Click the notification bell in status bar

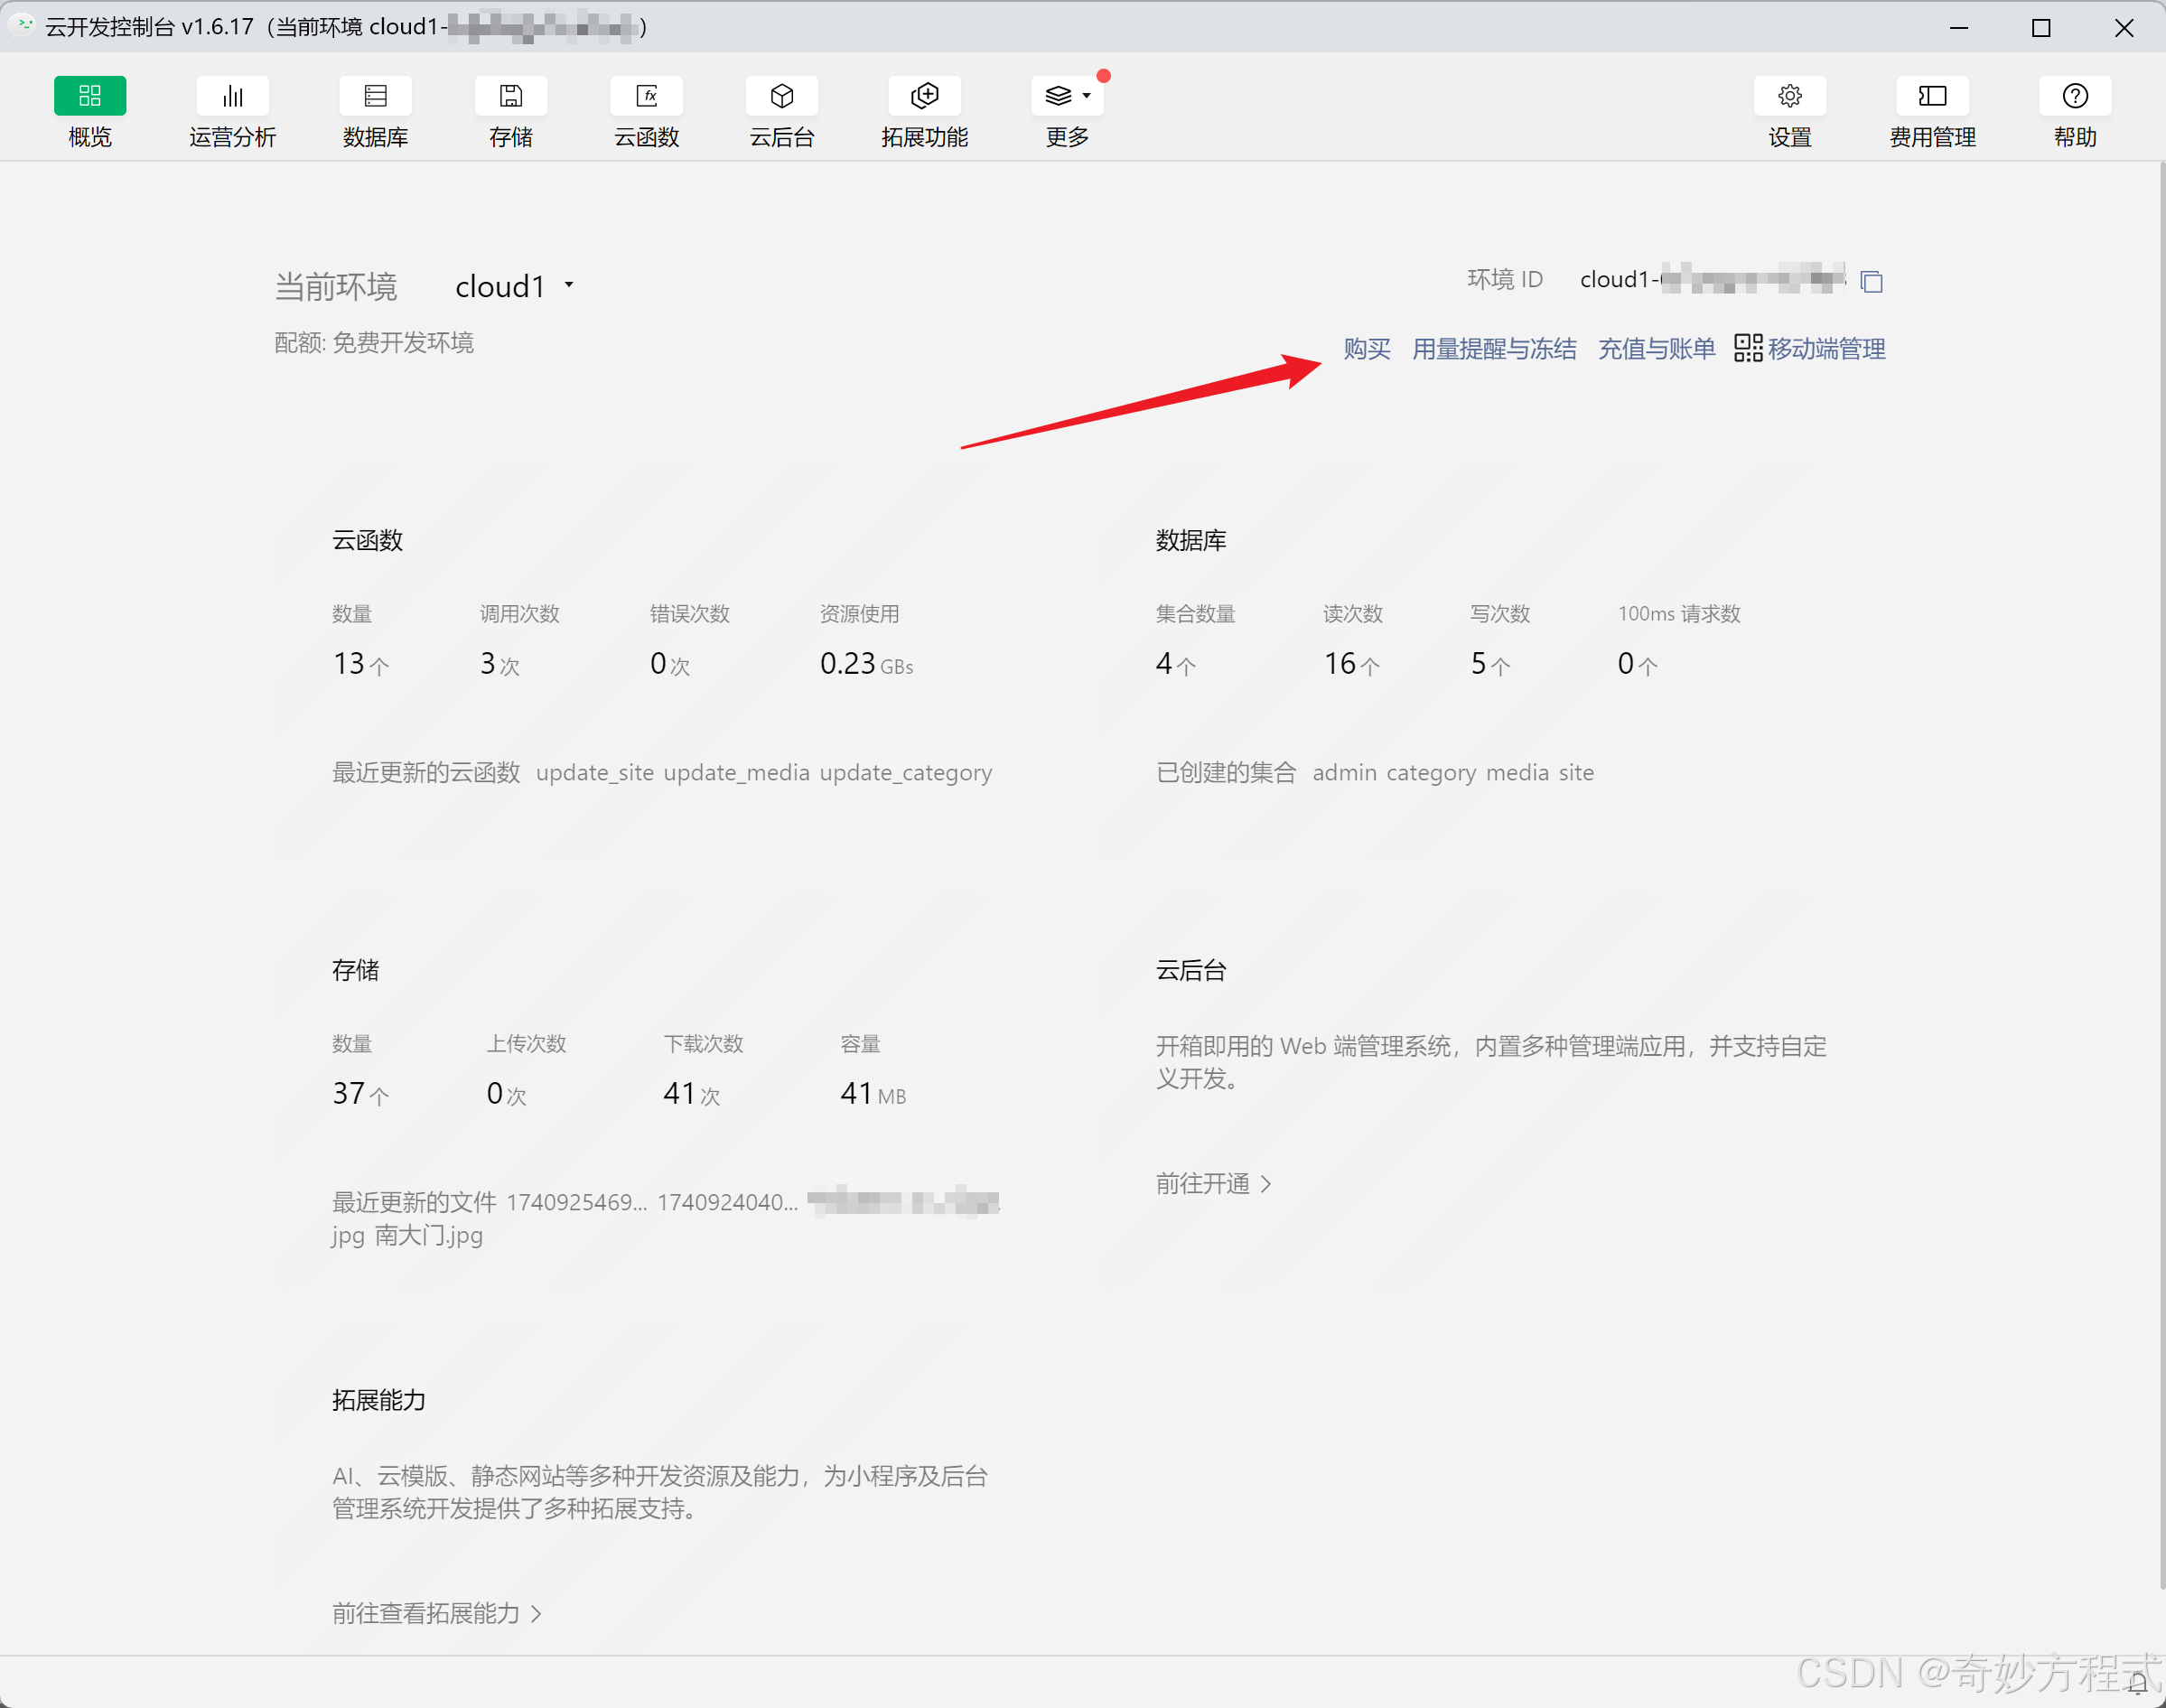click(2136, 1684)
